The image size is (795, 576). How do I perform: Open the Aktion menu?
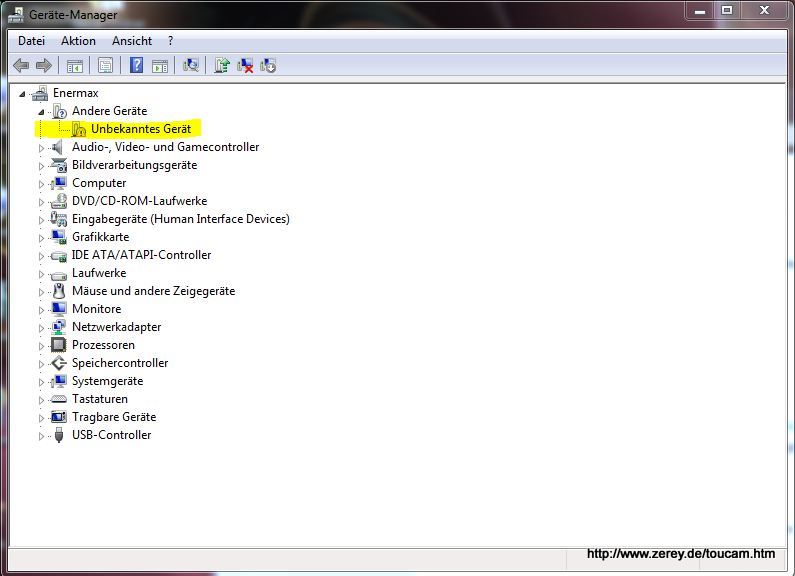click(x=78, y=41)
